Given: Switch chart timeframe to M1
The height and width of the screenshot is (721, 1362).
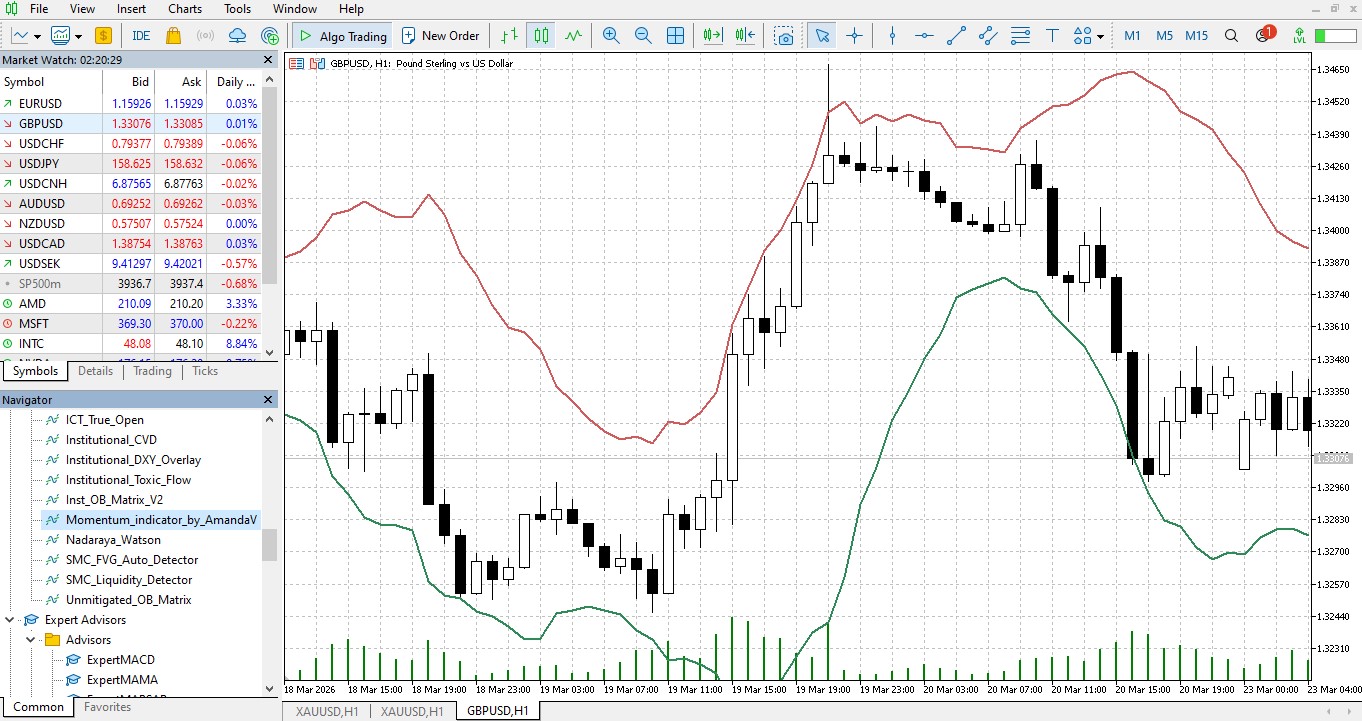Looking at the screenshot, I should [x=1132, y=36].
